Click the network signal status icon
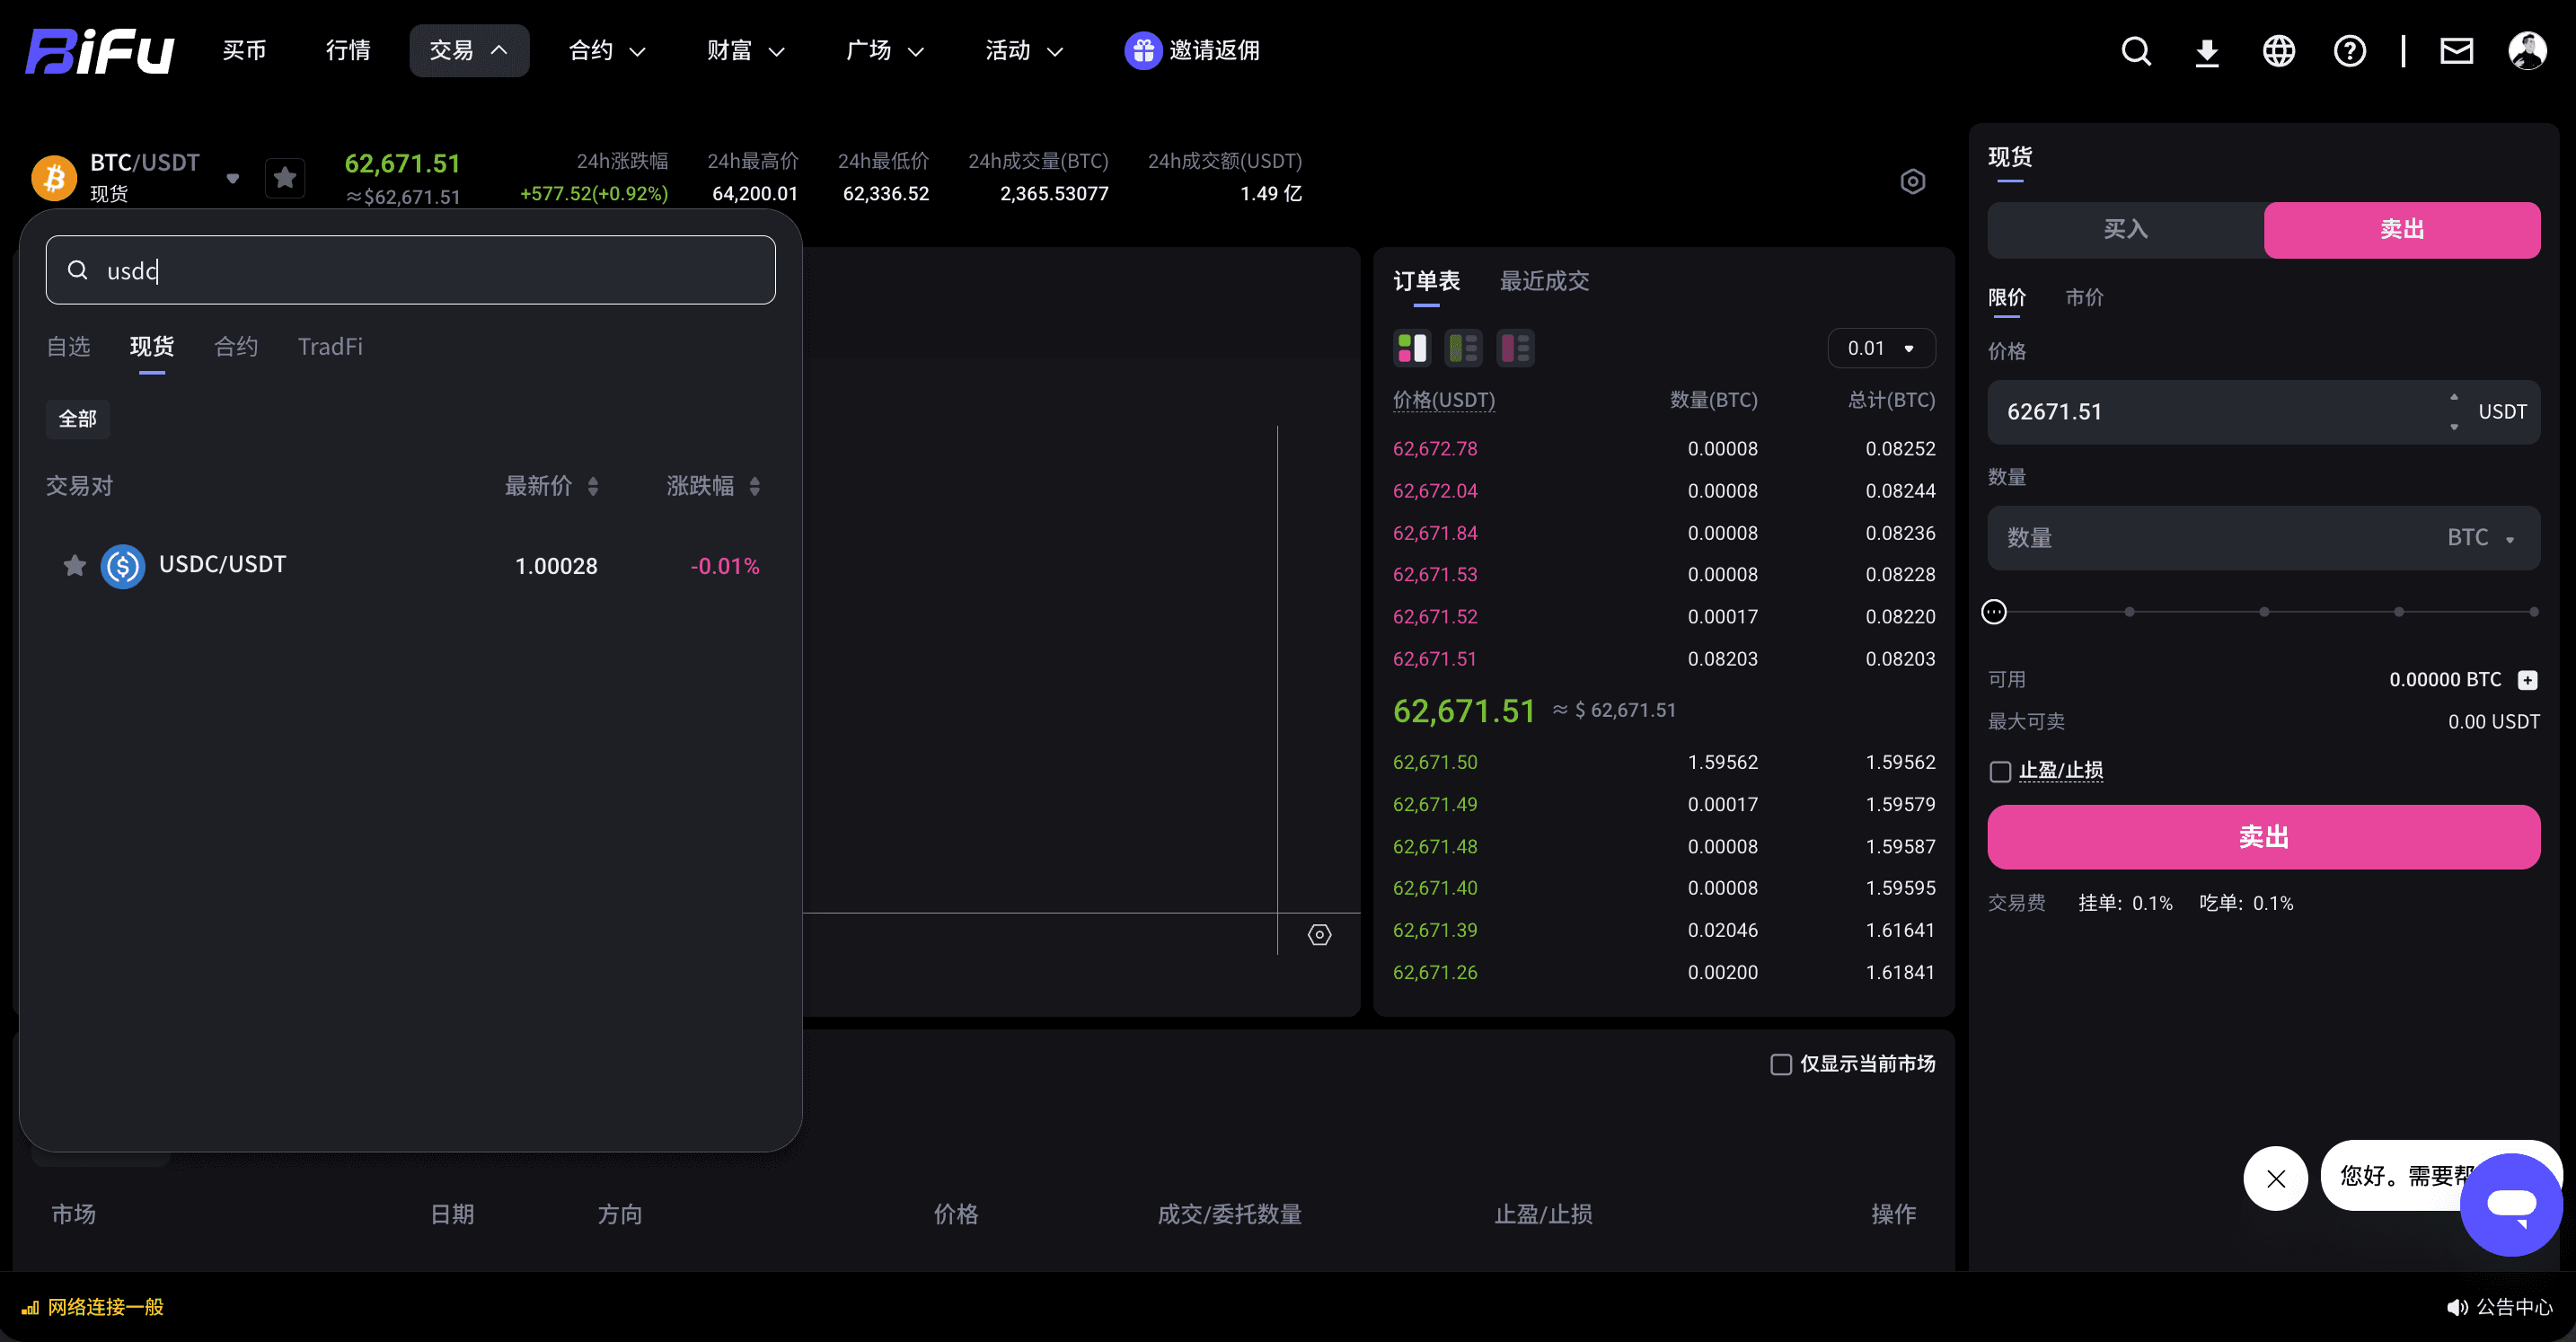 coord(30,1307)
